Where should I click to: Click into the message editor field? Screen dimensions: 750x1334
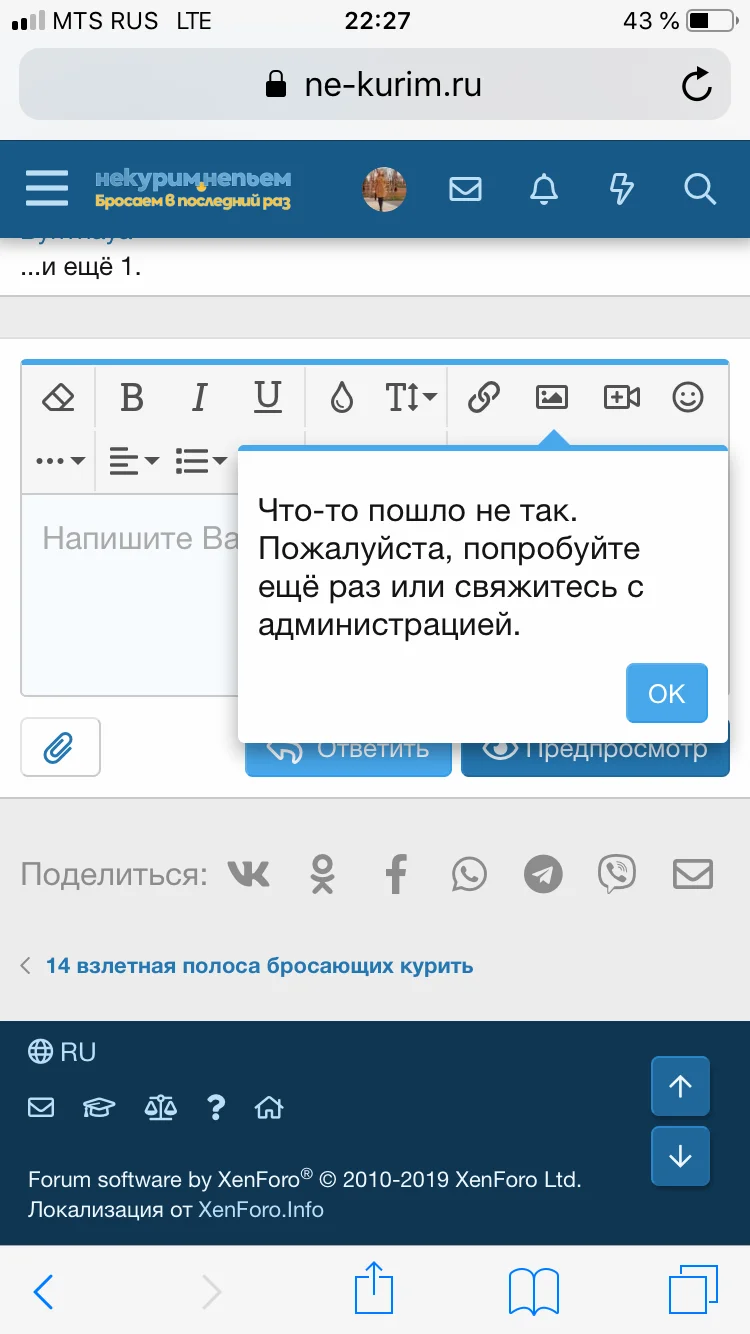(130, 595)
